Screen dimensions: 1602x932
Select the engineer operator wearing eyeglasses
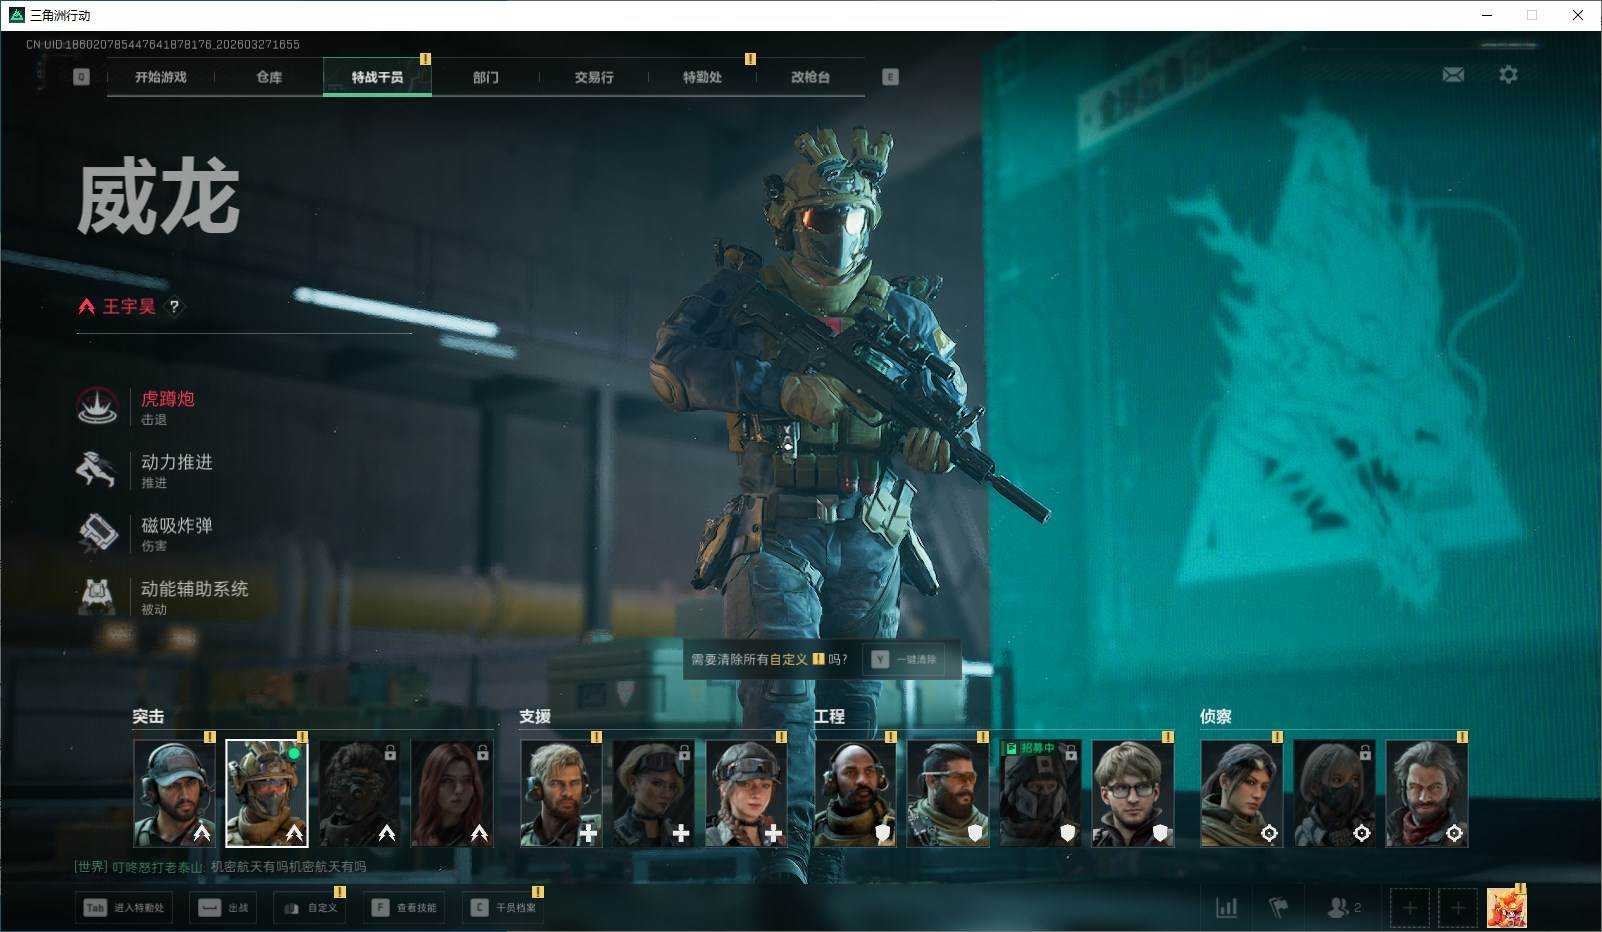pos(1132,794)
